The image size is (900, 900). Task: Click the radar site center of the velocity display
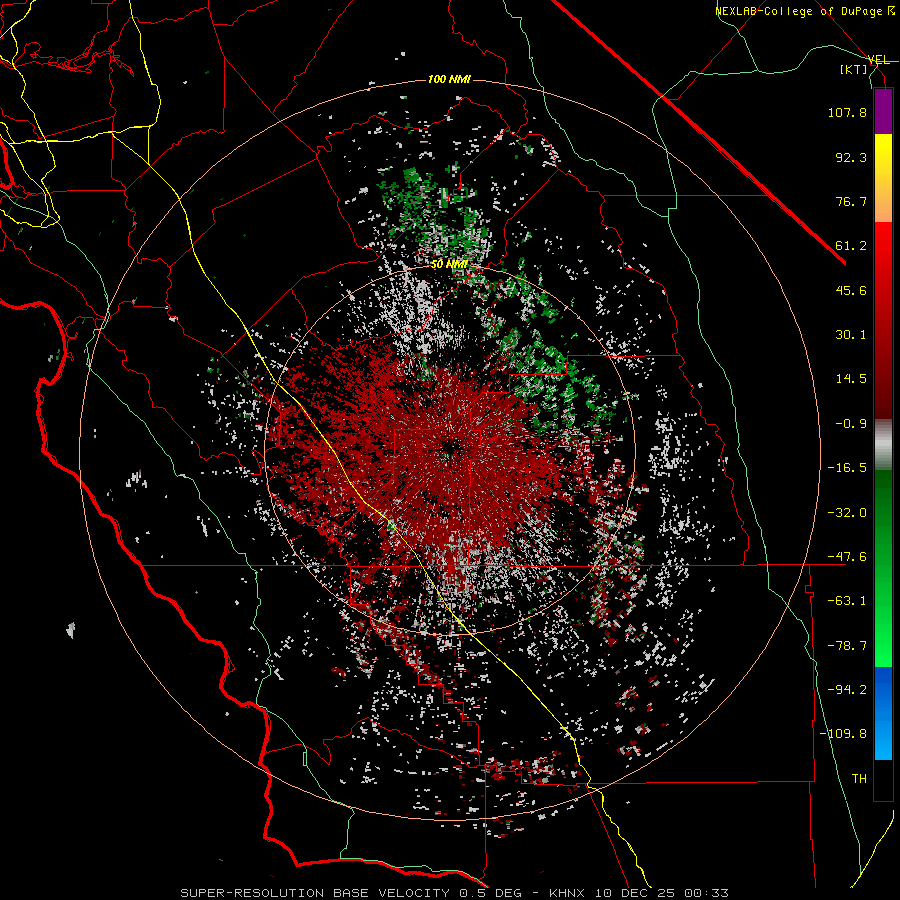tap(451, 447)
